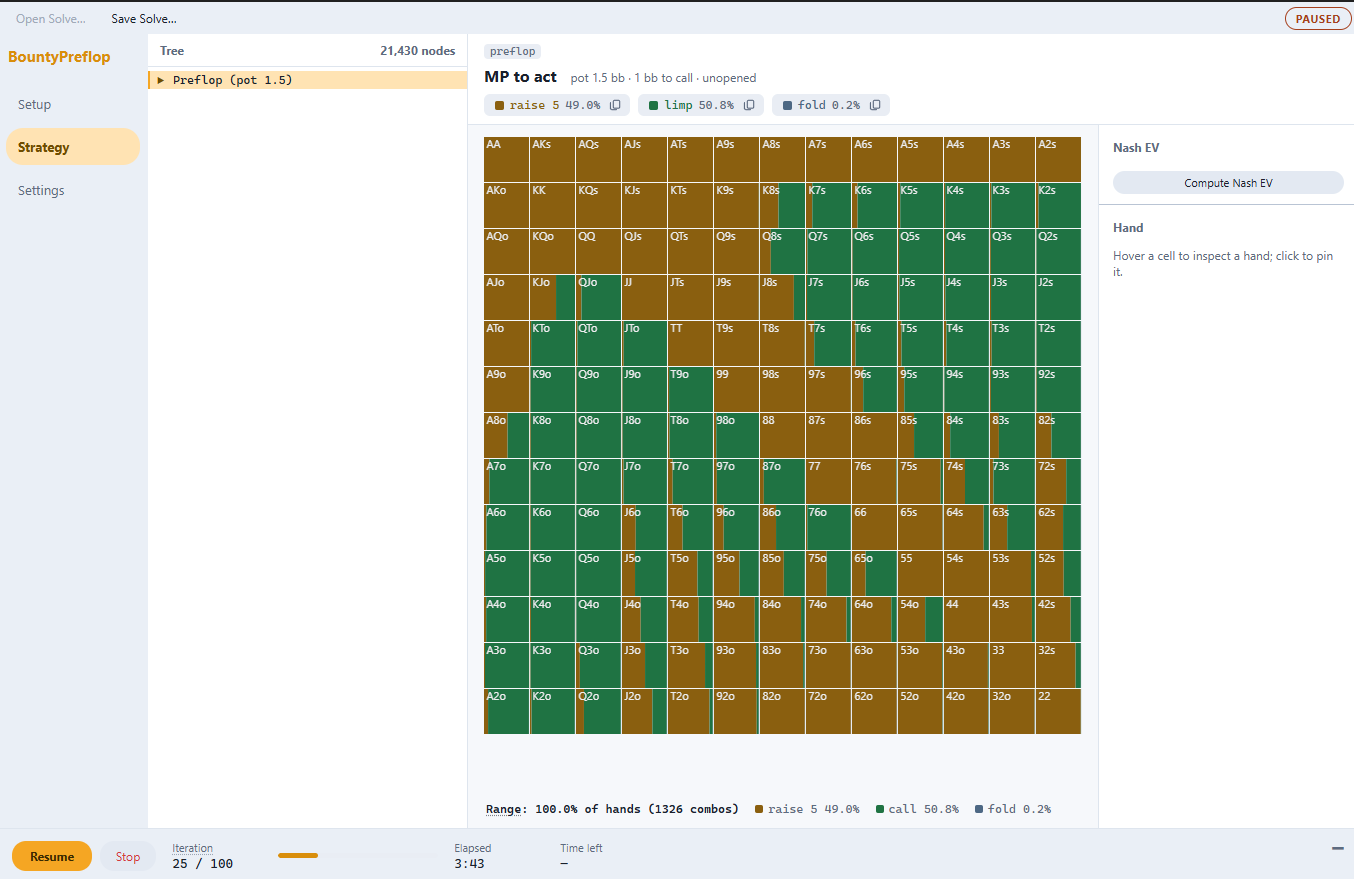This screenshot has height=879, width=1354.
Task: Copy the limp 50.8% range via its copy icon
Action: pyautogui.click(x=750, y=105)
